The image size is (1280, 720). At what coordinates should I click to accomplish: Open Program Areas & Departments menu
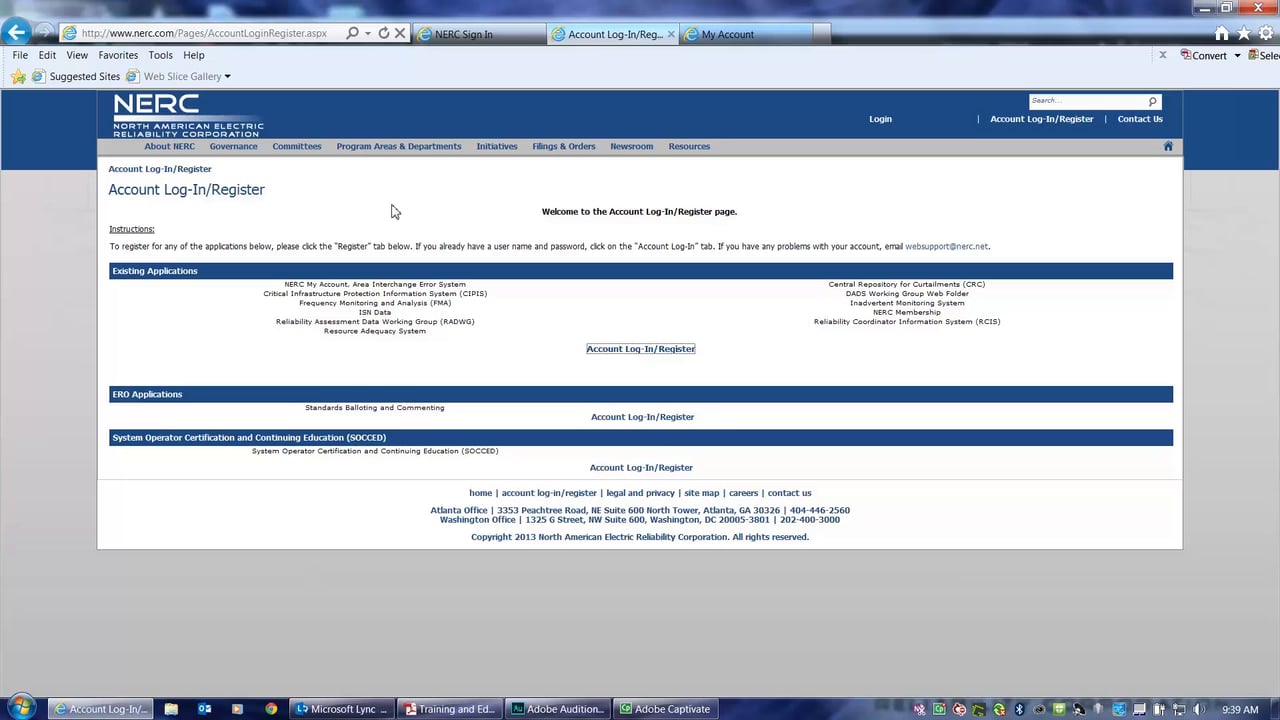tap(399, 146)
